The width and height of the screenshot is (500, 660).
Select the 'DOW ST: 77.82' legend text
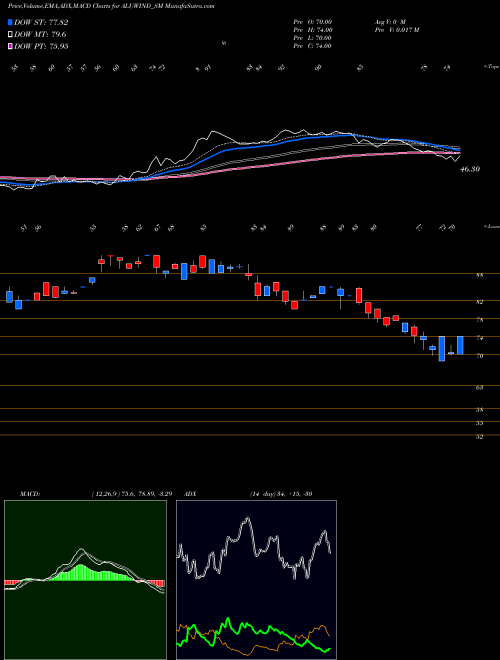pos(41,22)
